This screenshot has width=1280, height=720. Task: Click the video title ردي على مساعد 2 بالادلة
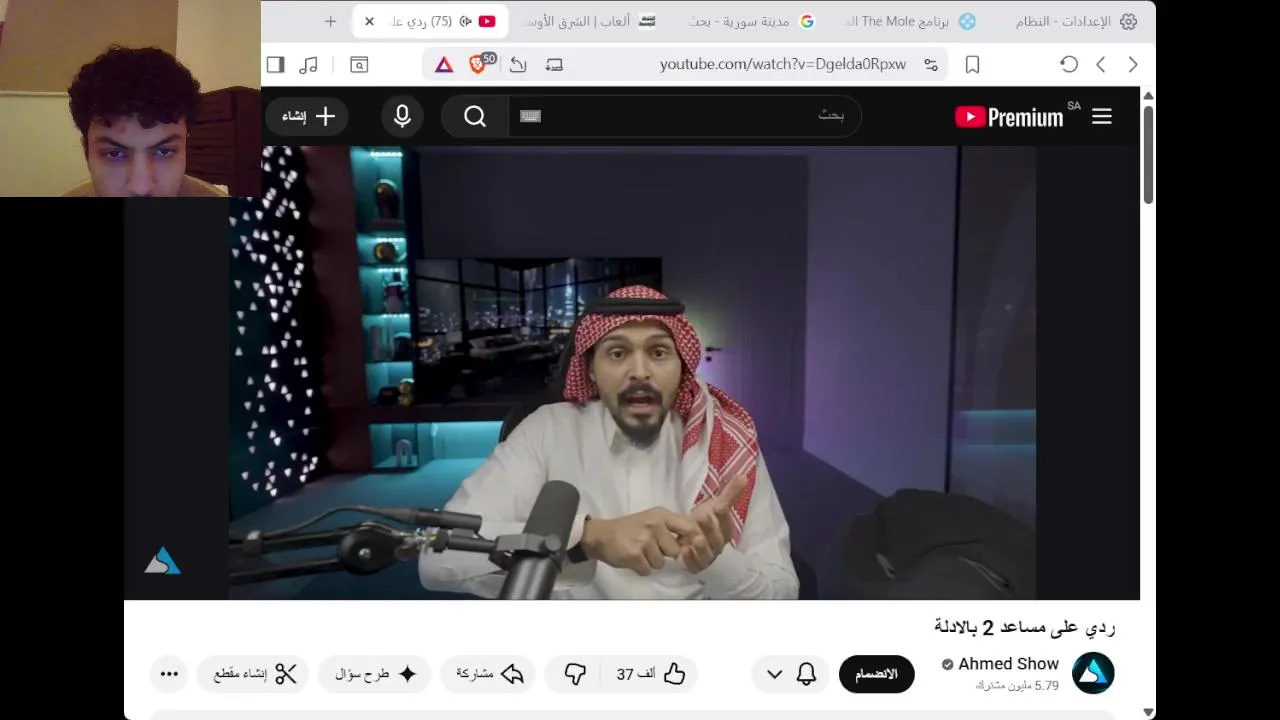[1025, 627]
